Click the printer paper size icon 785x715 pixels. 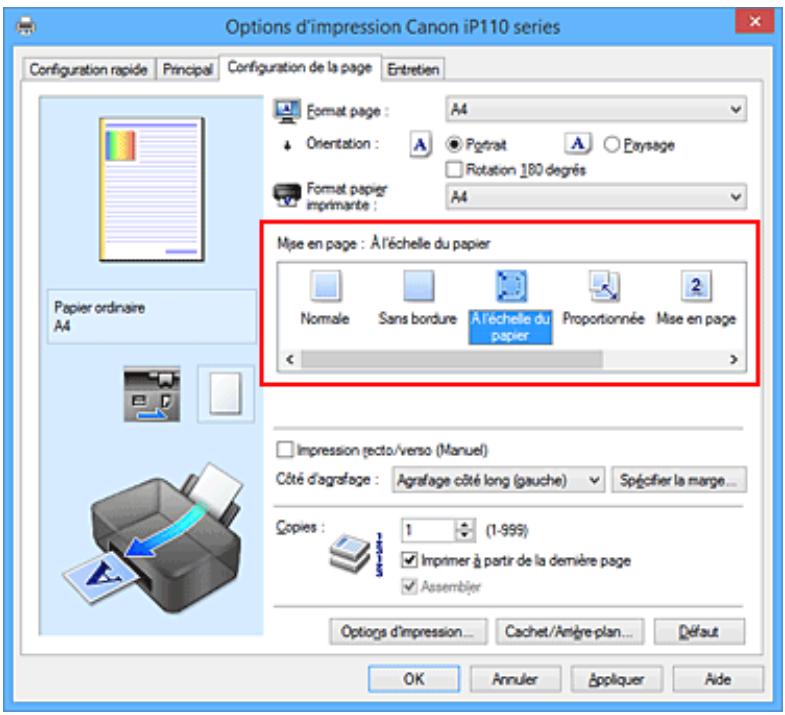coord(287,195)
